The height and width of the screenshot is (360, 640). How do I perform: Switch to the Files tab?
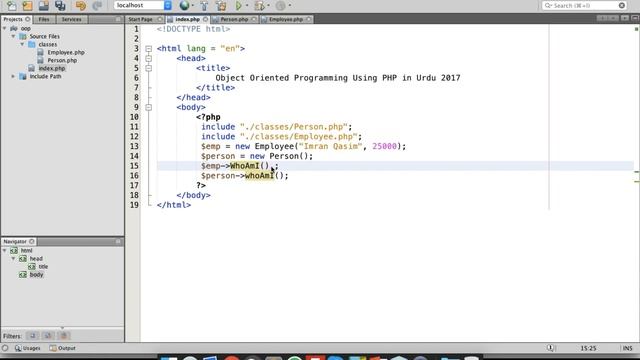point(44,19)
